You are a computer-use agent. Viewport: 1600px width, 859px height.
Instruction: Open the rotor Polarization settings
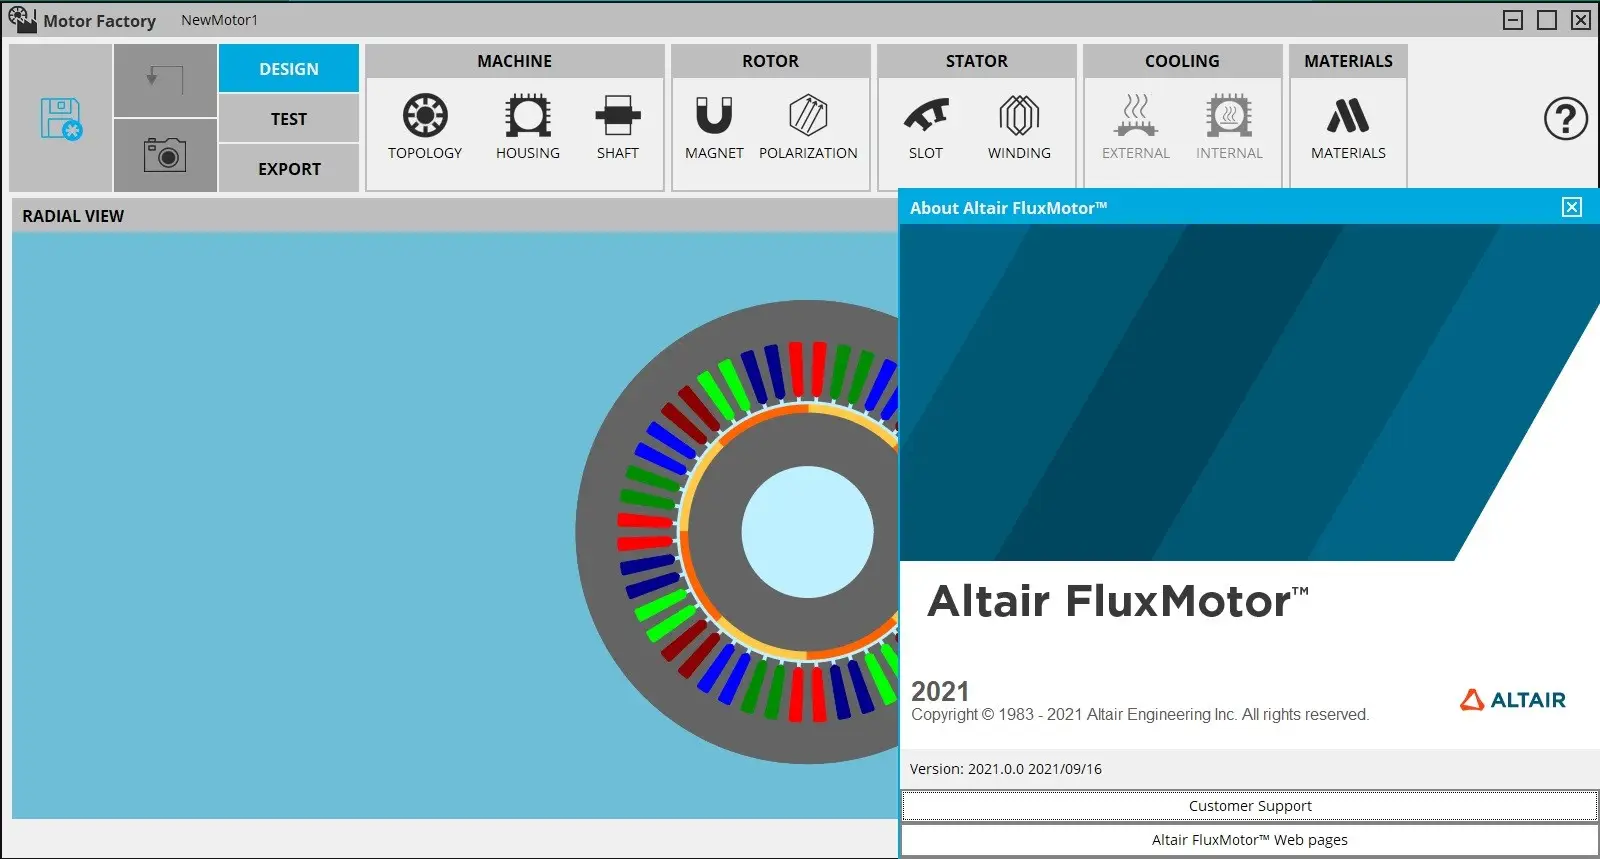tap(808, 127)
